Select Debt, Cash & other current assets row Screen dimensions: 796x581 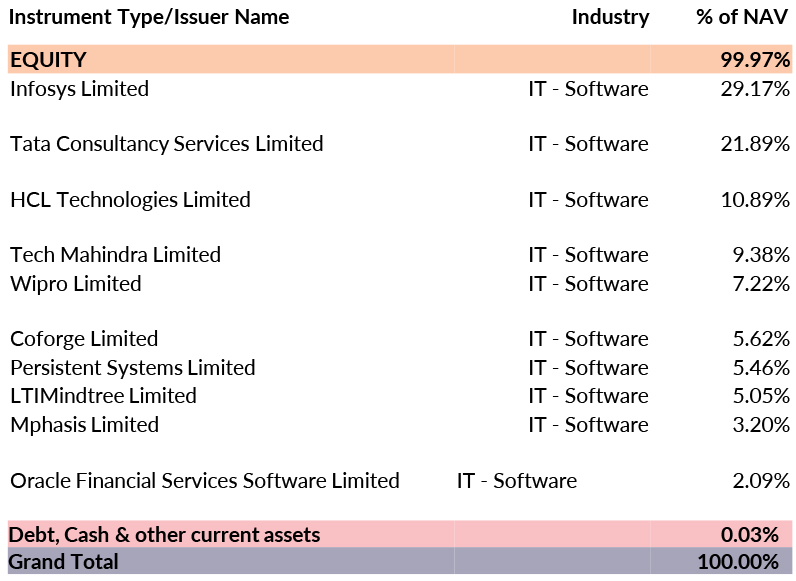[164, 535]
